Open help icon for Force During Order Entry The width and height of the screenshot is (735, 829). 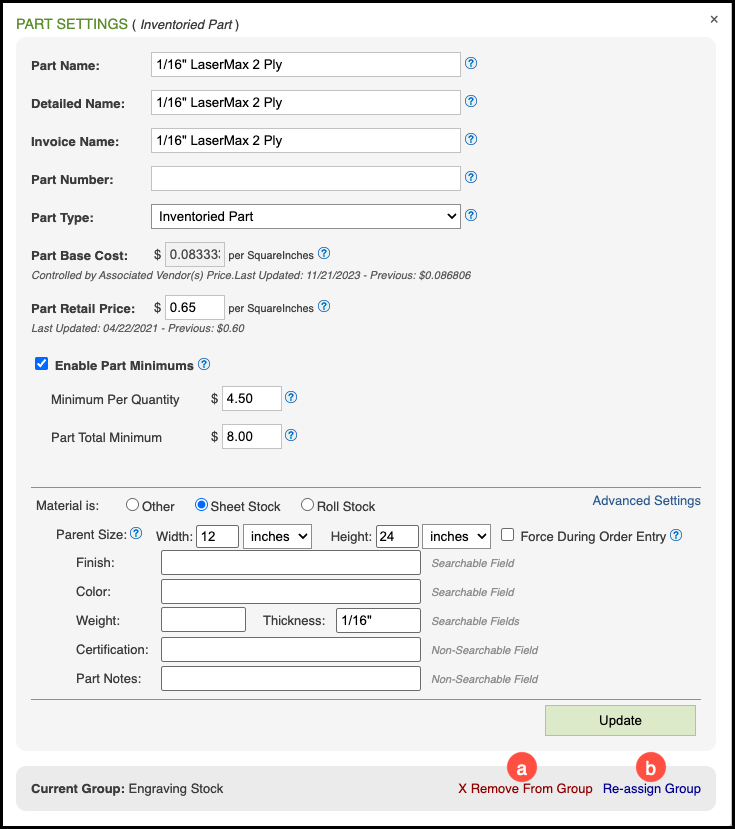(x=676, y=536)
